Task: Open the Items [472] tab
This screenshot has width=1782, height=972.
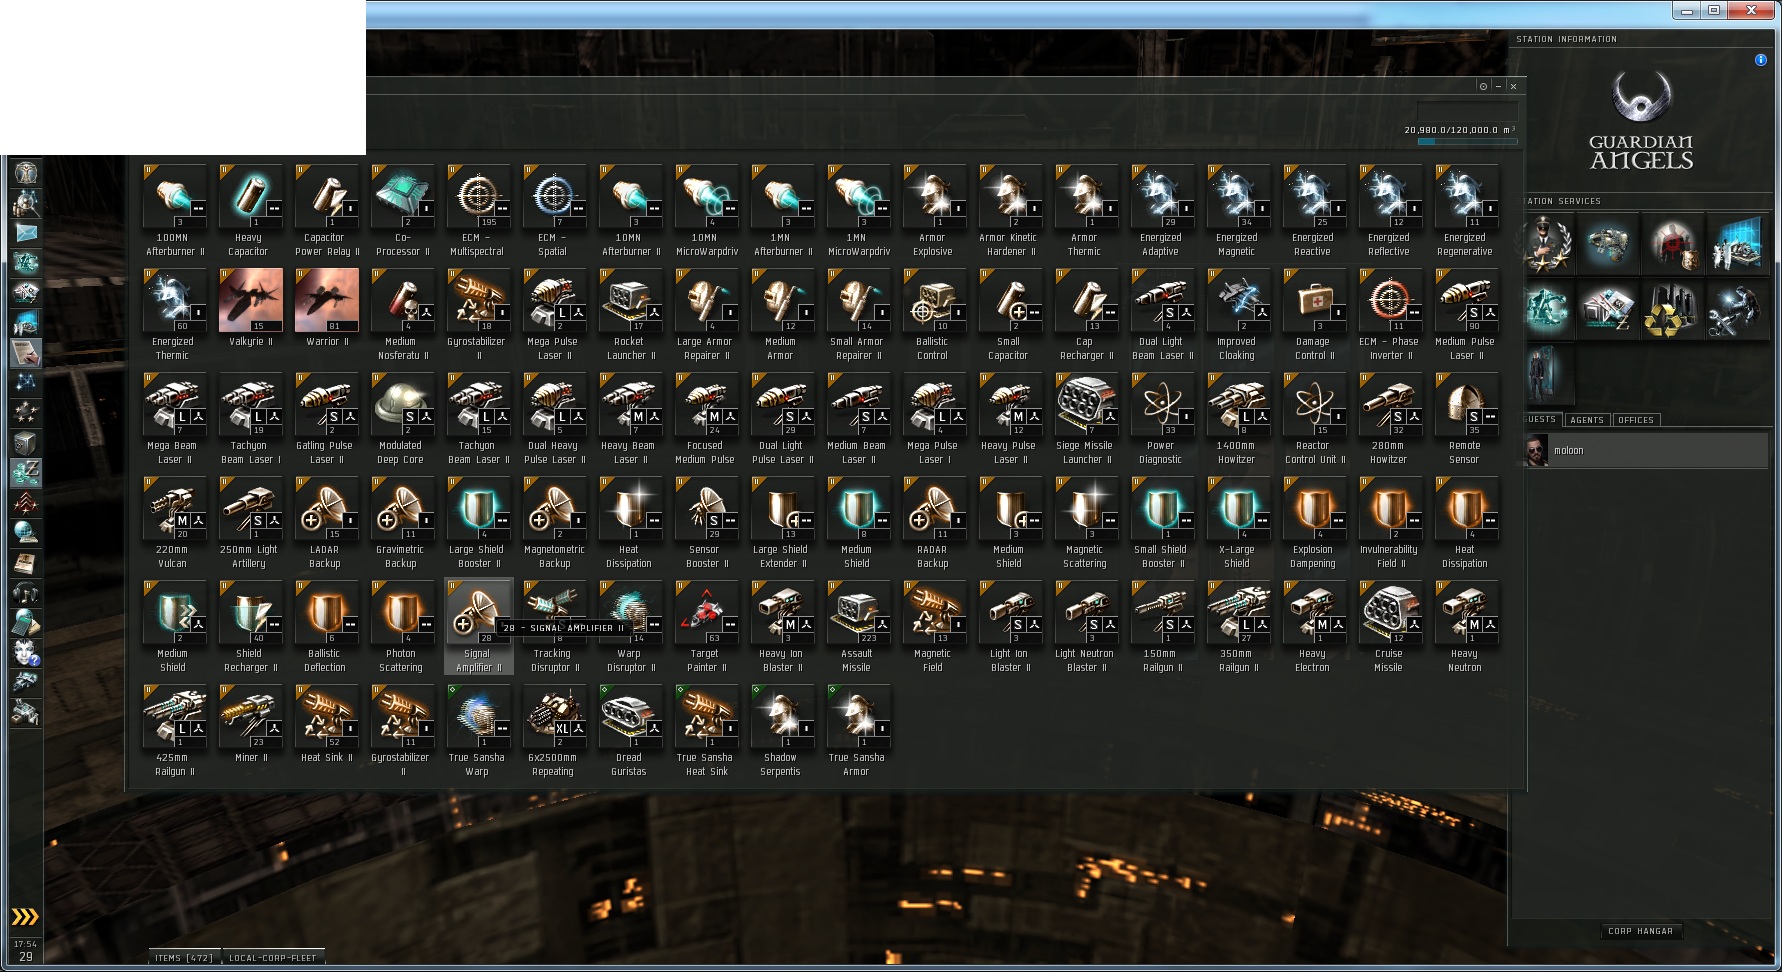Action: point(184,958)
